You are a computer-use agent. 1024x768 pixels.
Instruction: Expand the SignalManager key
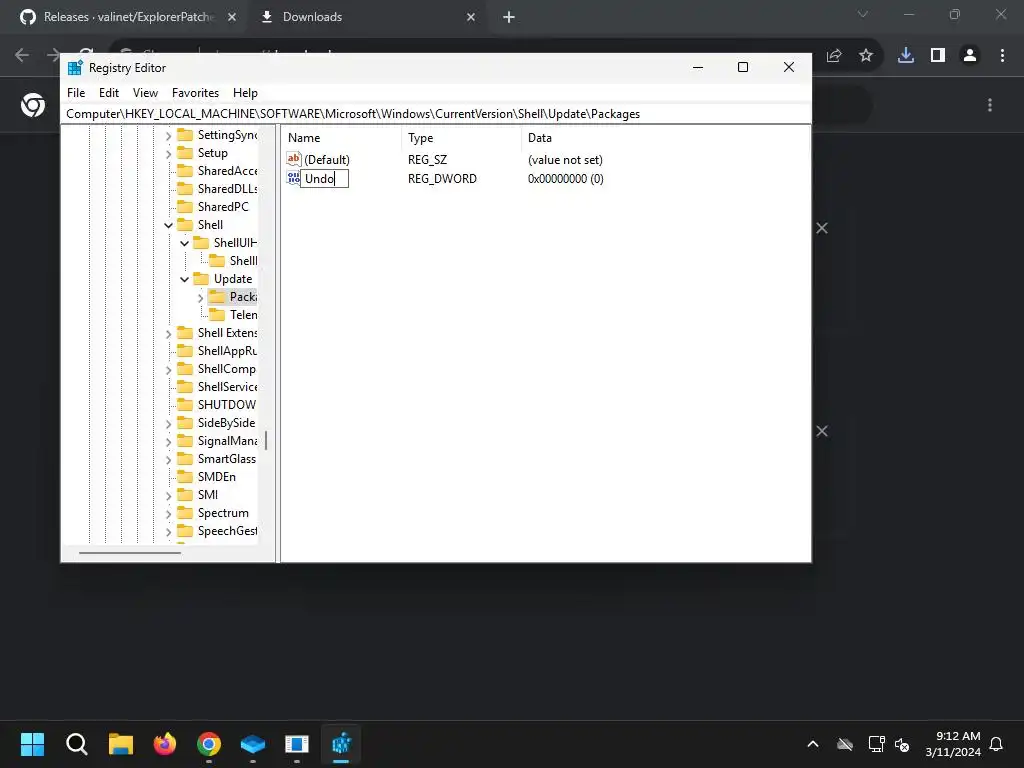pos(168,442)
